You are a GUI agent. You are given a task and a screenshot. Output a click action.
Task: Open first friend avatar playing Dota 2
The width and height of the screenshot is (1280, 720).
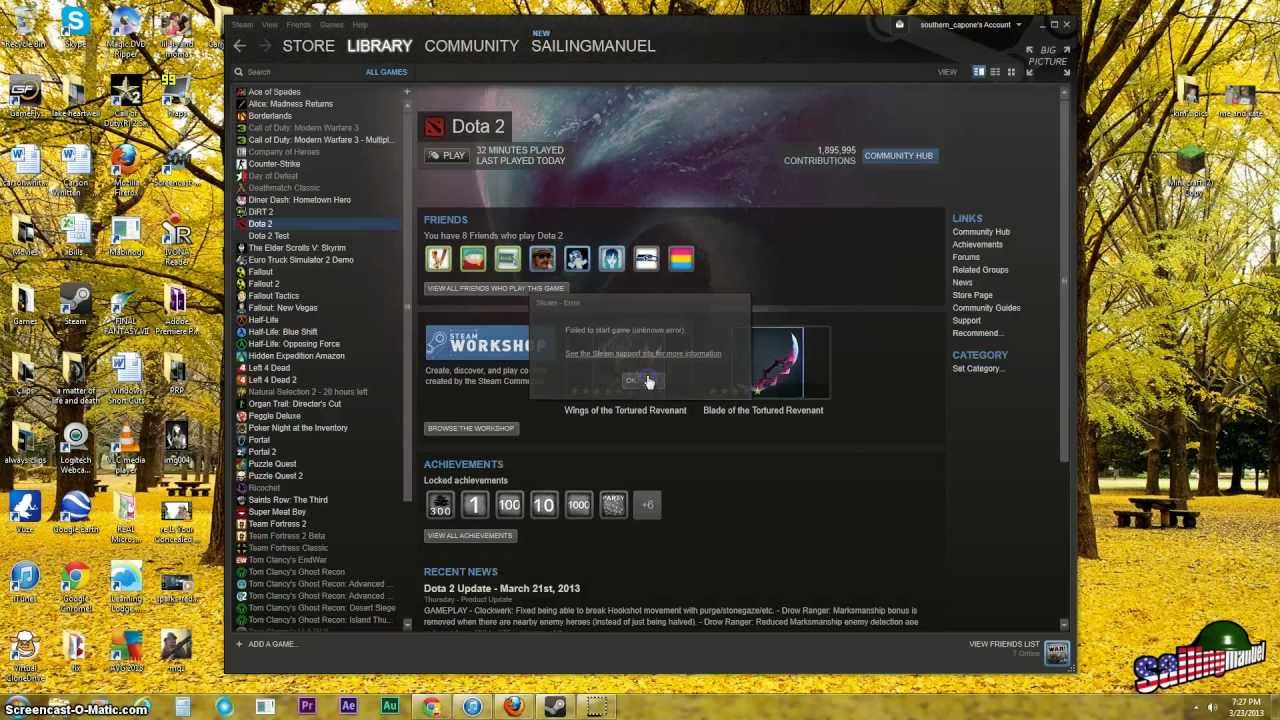[438, 259]
